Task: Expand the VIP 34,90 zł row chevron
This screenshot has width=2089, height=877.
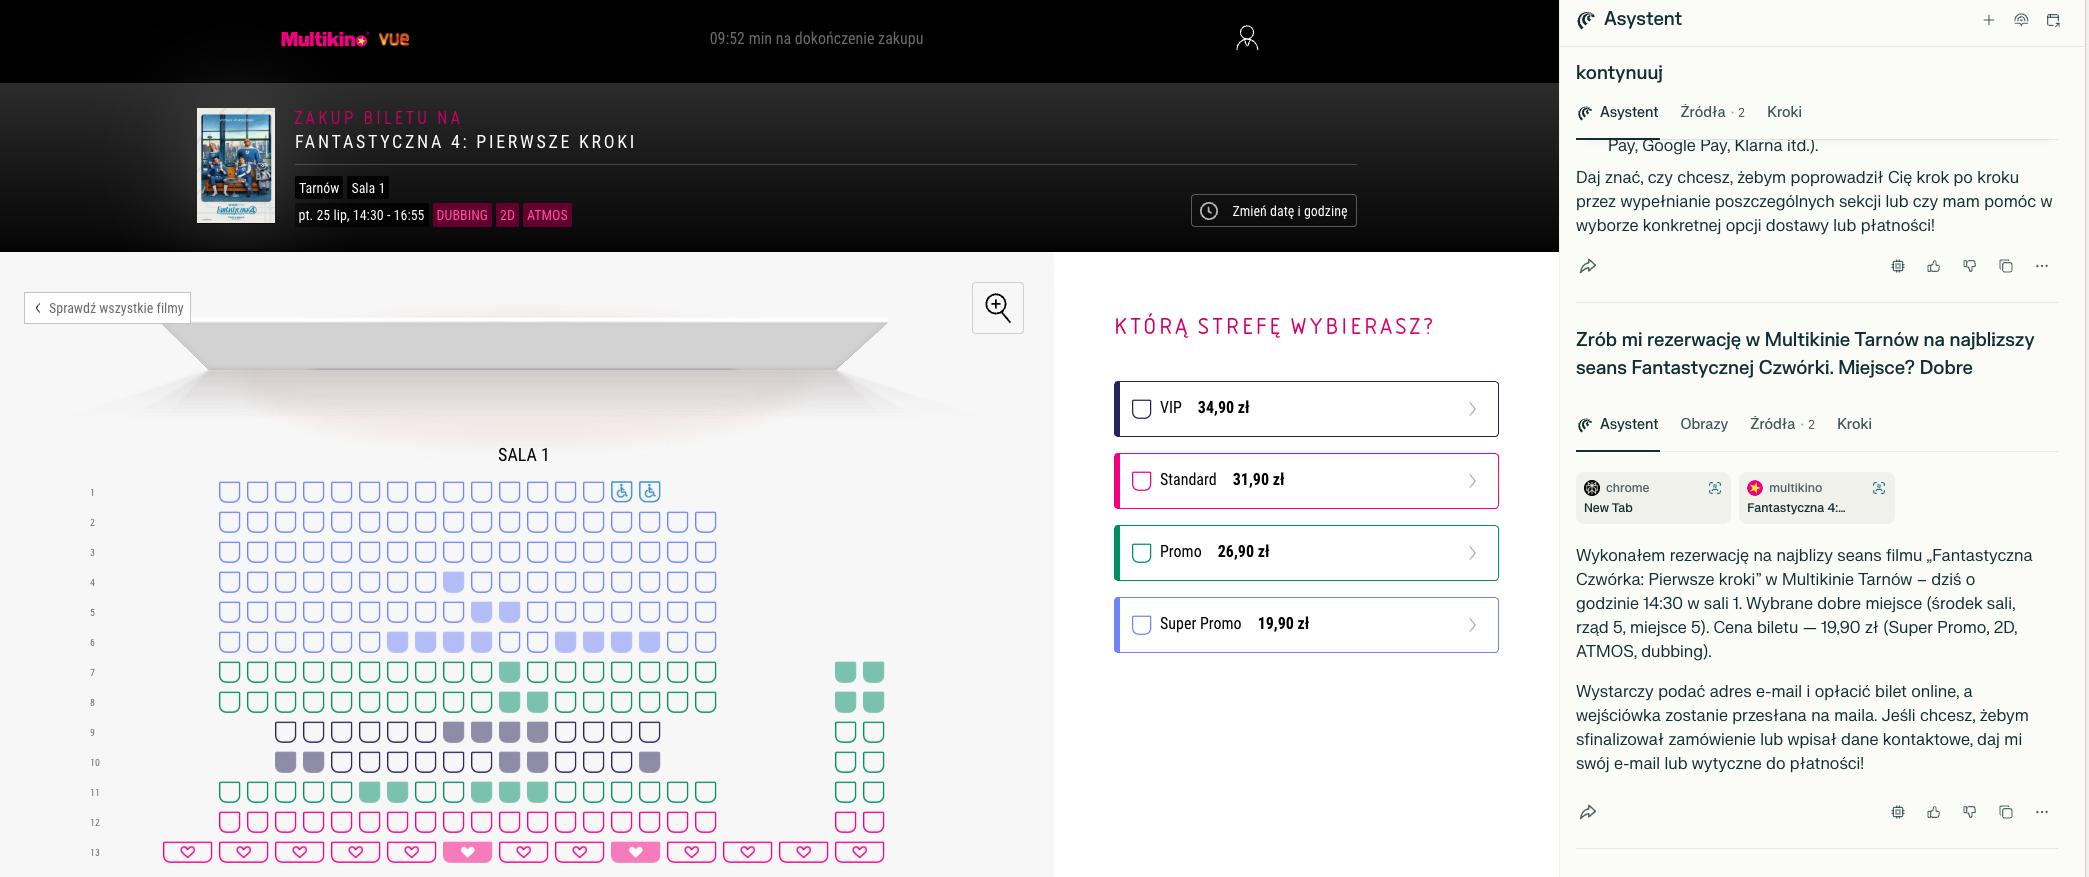Action: click(1472, 409)
